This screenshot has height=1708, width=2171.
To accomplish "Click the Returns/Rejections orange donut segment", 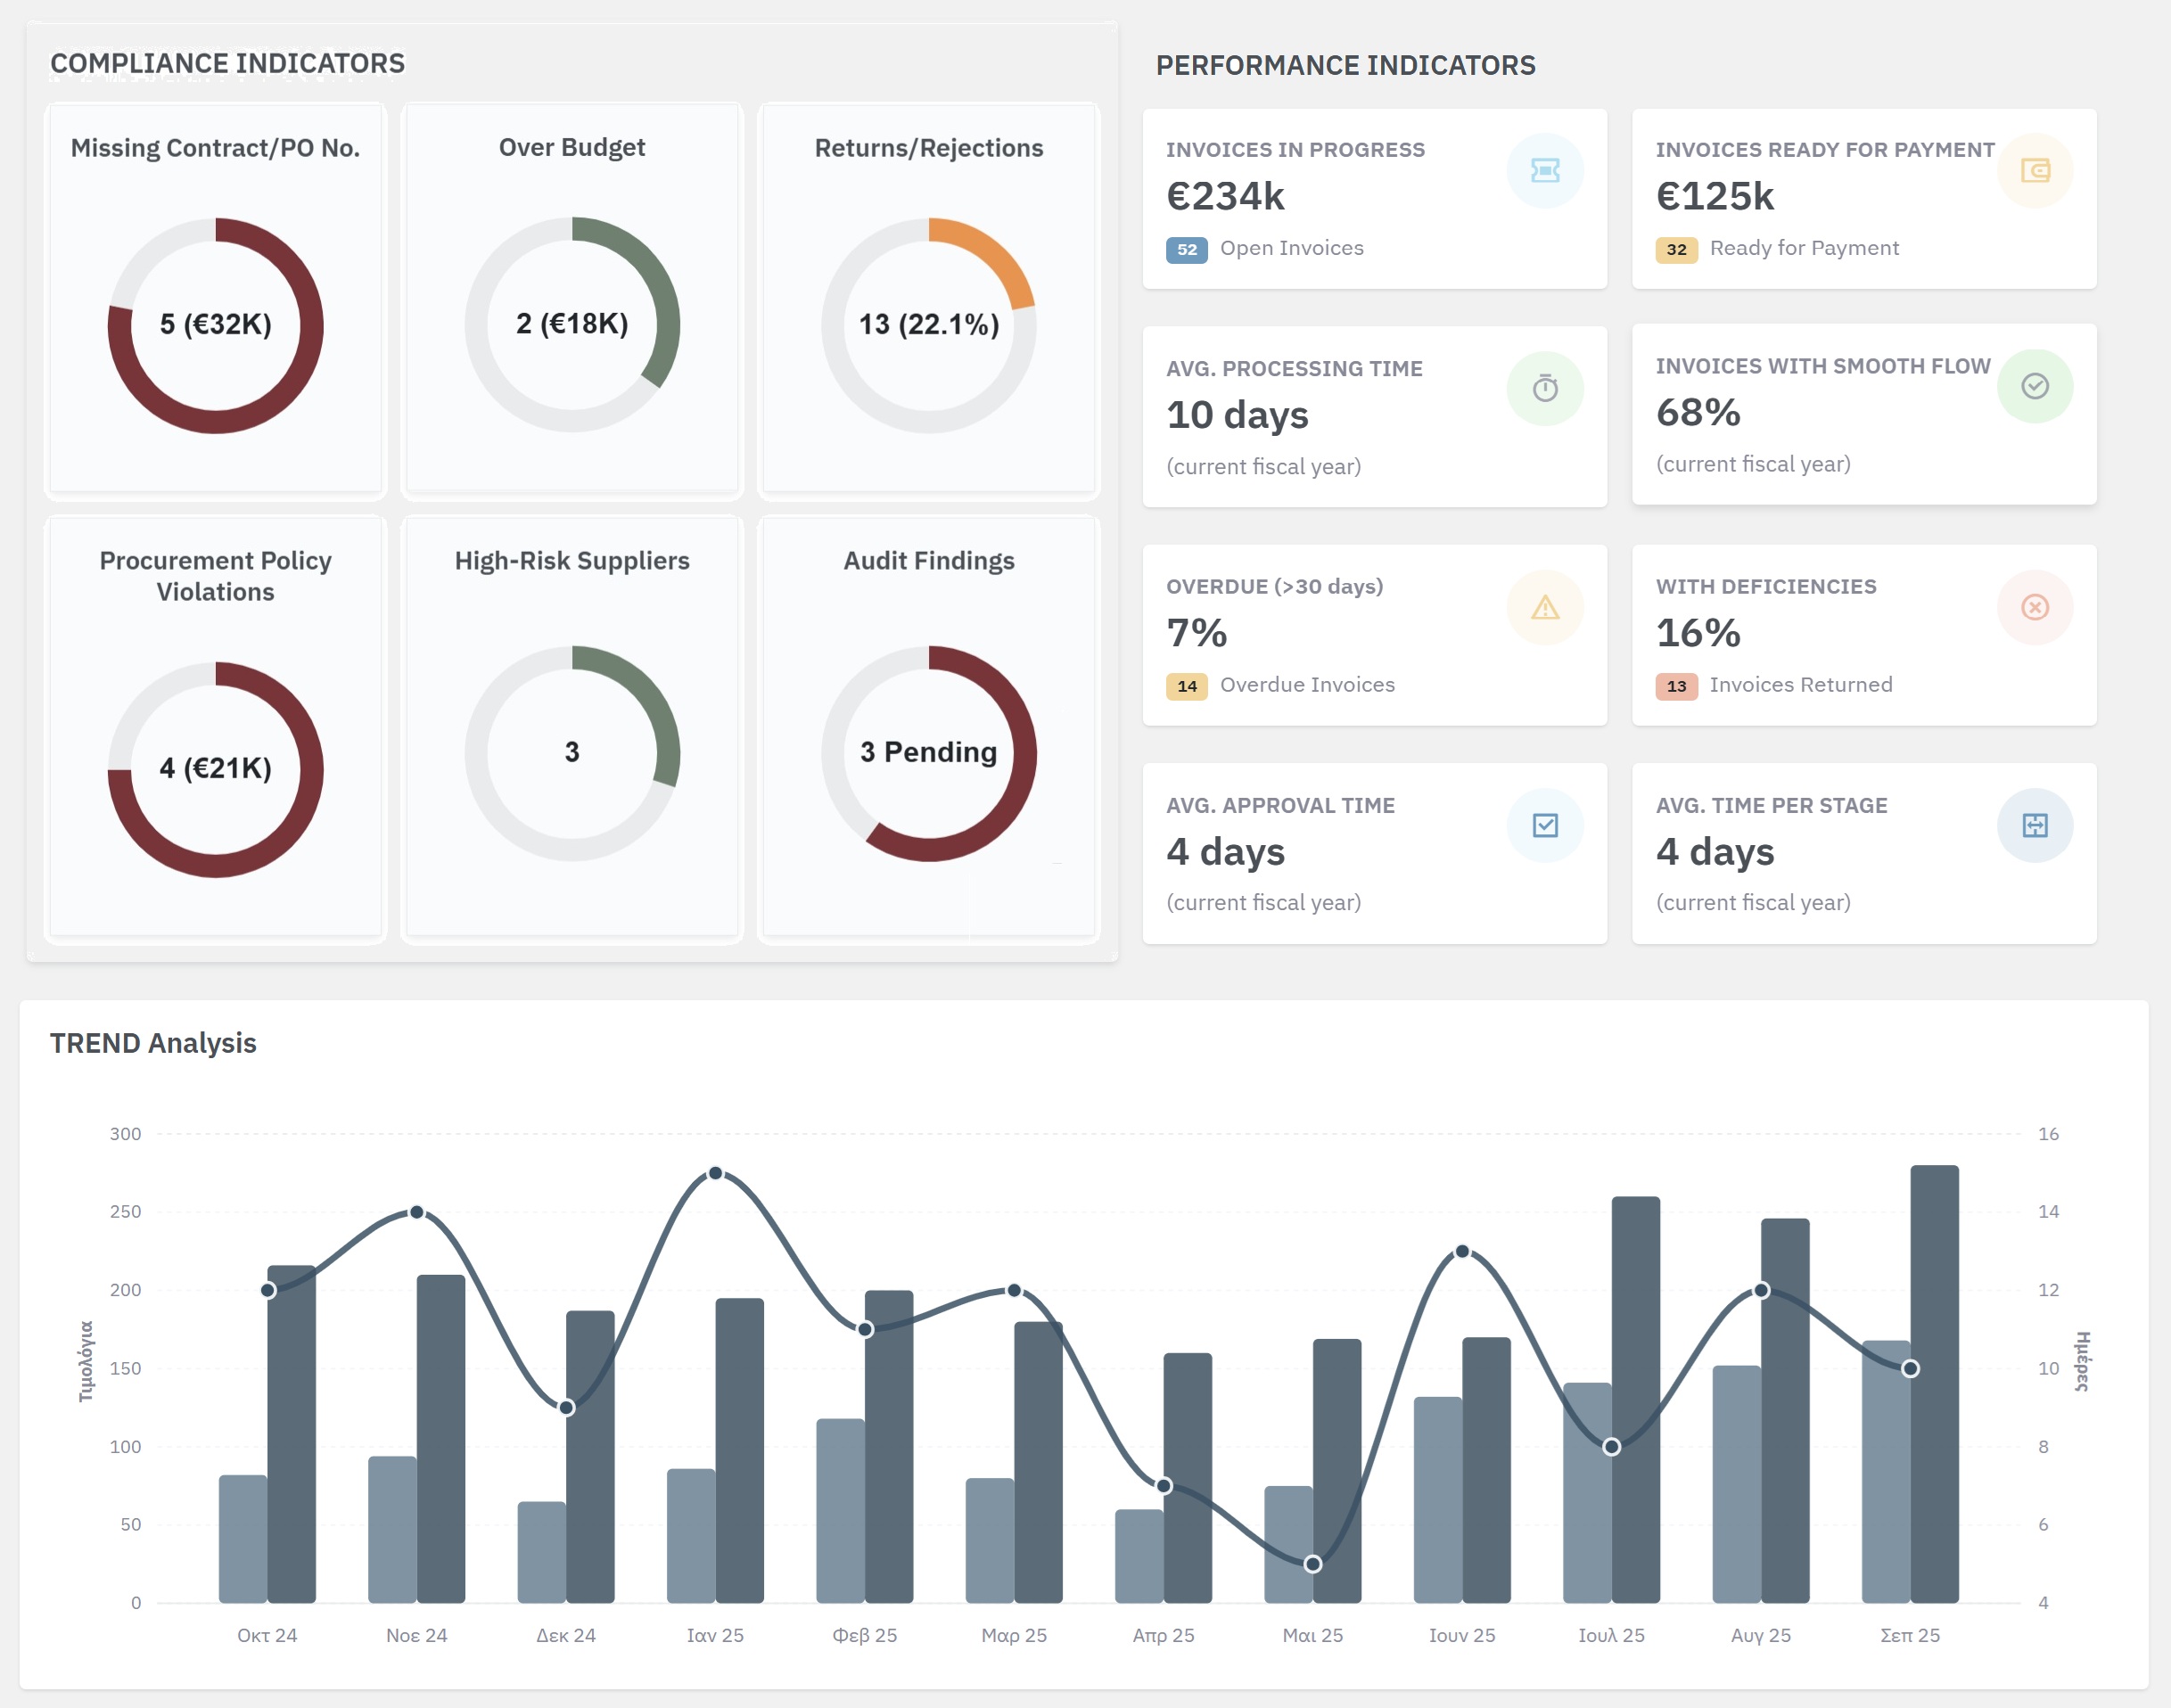I will pos(993,253).
